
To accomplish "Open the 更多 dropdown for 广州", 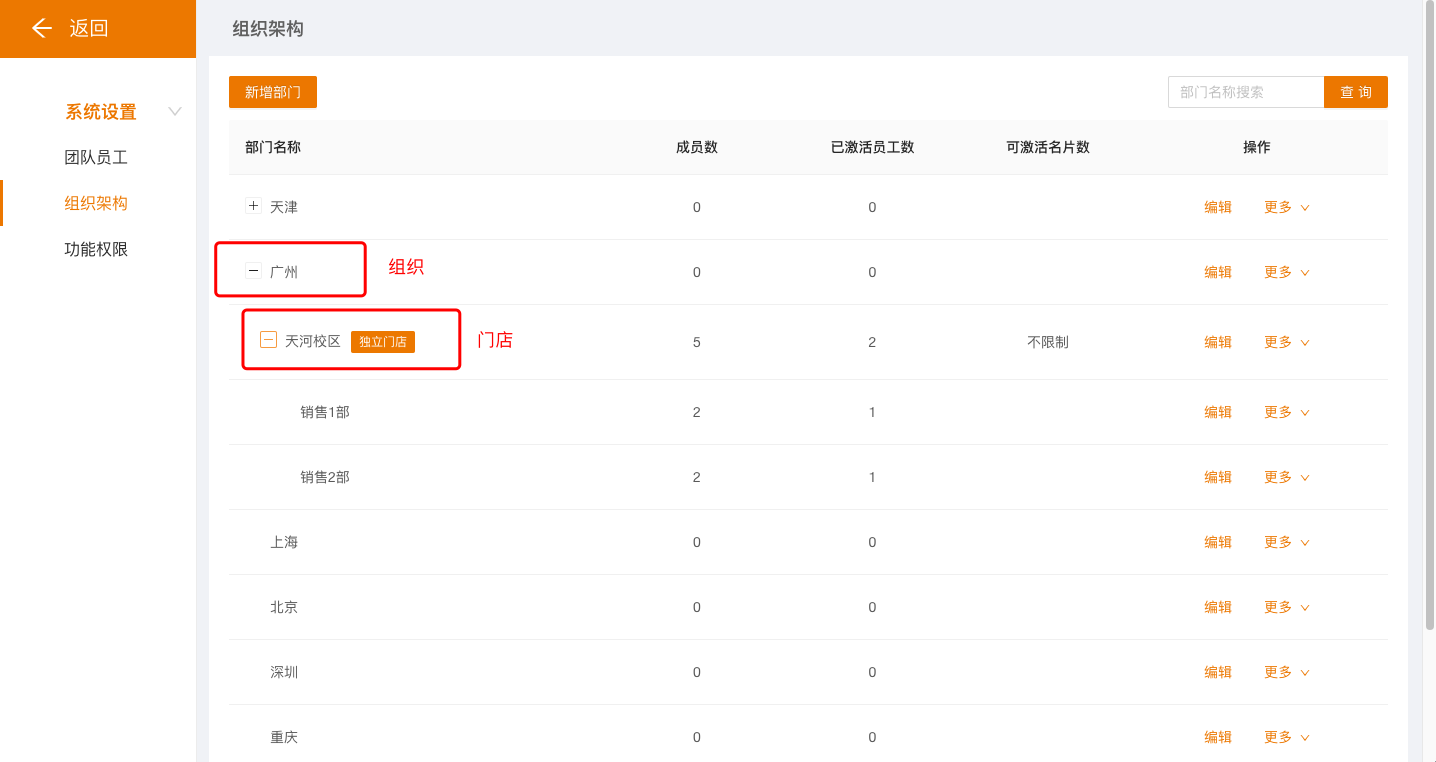I will coord(1286,272).
